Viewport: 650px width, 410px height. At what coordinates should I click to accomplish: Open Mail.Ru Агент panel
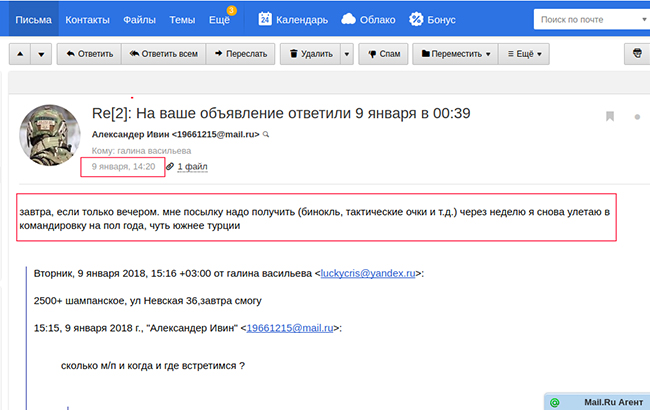[597, 402]
